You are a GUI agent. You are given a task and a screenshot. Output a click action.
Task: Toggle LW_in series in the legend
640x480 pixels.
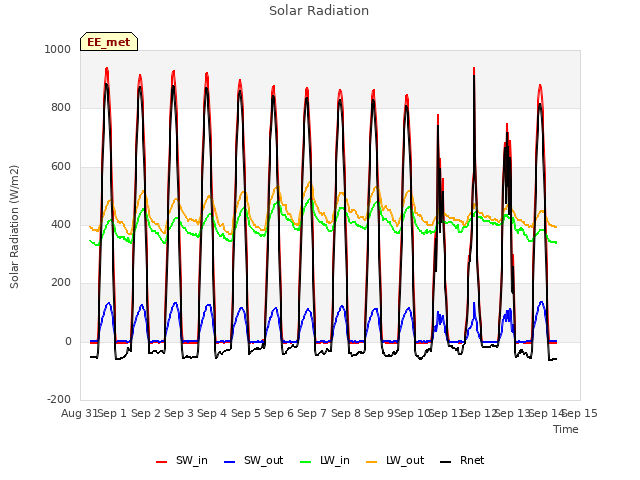(325, 460)
